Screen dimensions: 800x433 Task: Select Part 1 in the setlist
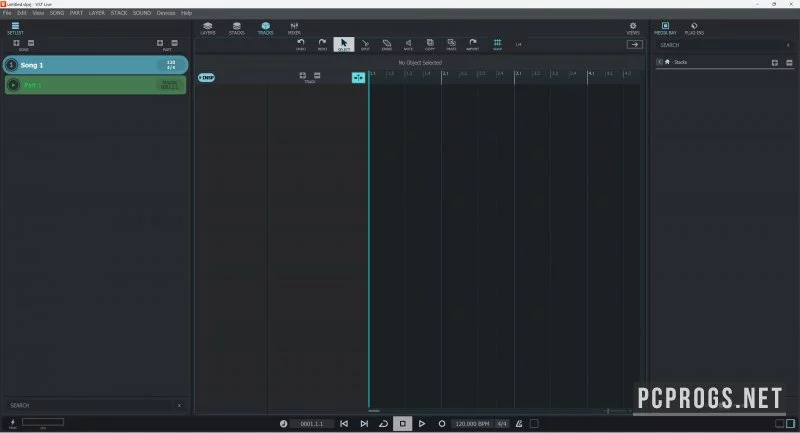coord(95,85)
